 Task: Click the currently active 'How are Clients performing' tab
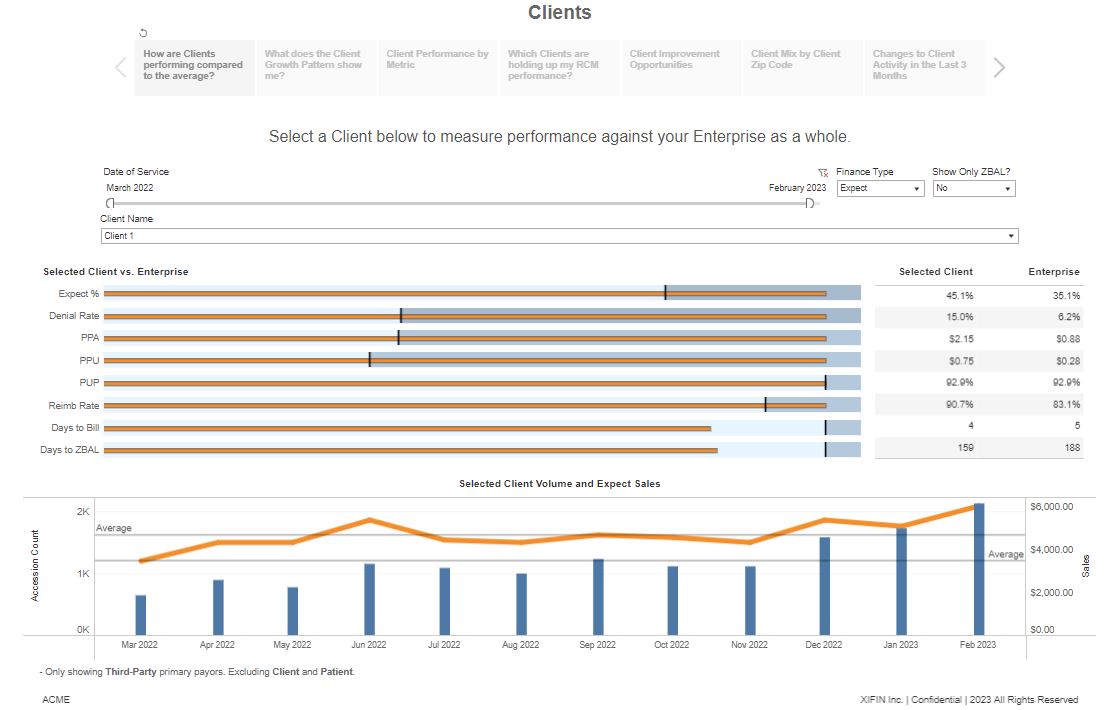[194, 67]
